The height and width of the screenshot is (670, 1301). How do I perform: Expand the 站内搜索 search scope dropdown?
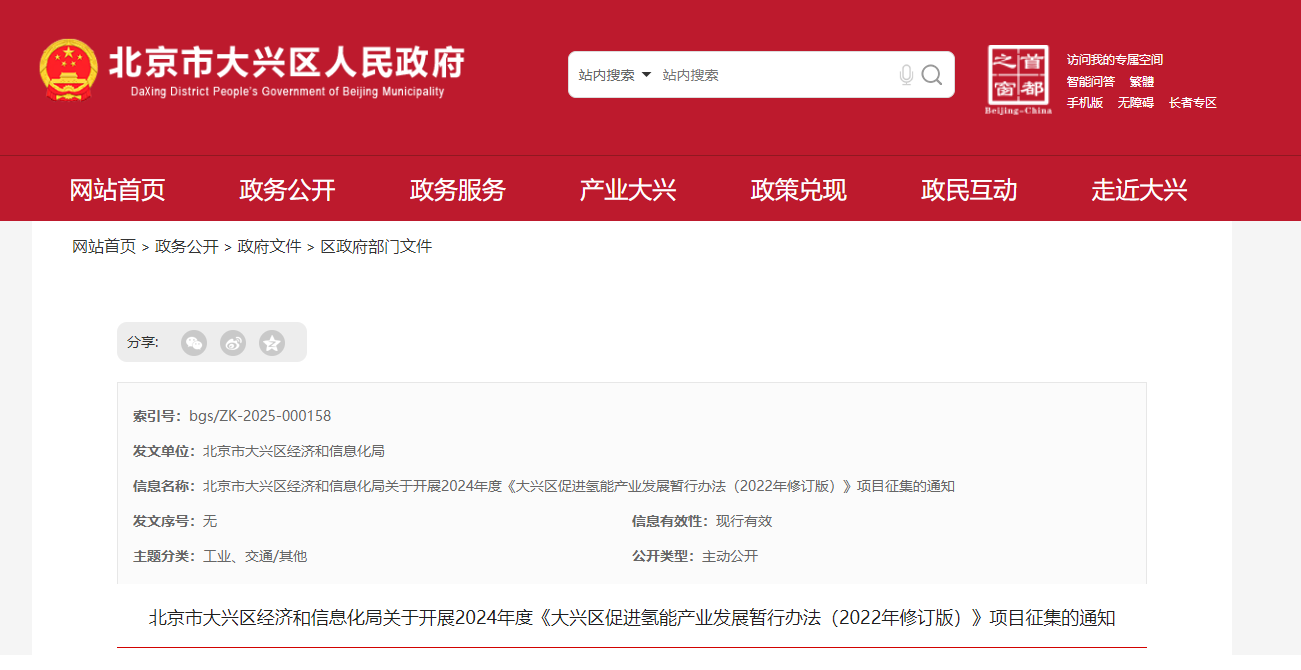pyautogui.click(x=614, y=75)
